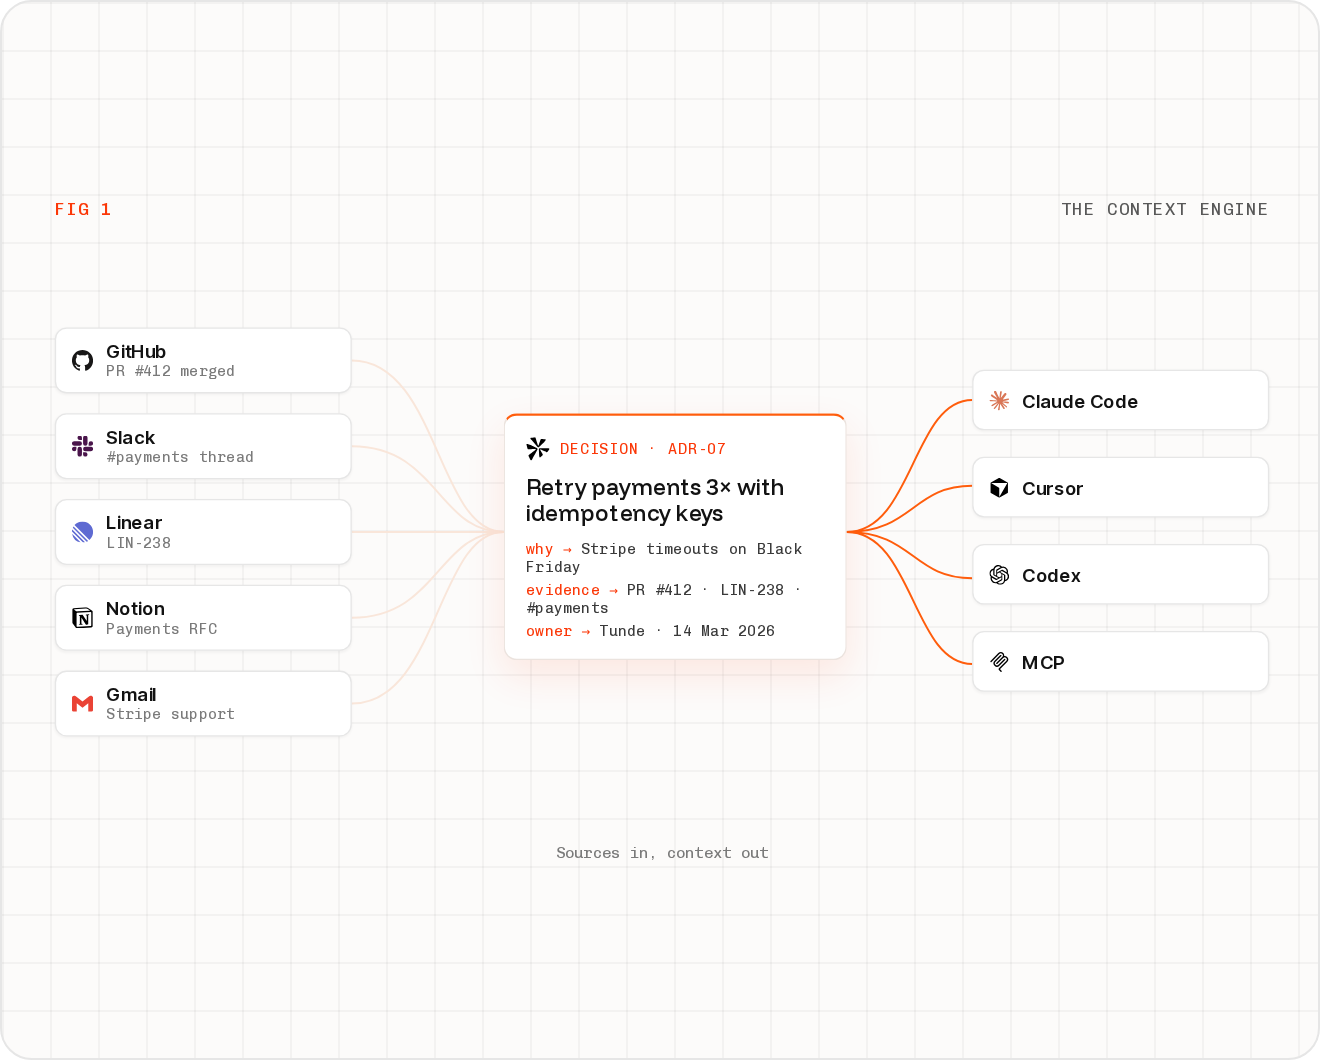Click the Gmail envelope icon

pyautogui.click(x=83, y=704)
